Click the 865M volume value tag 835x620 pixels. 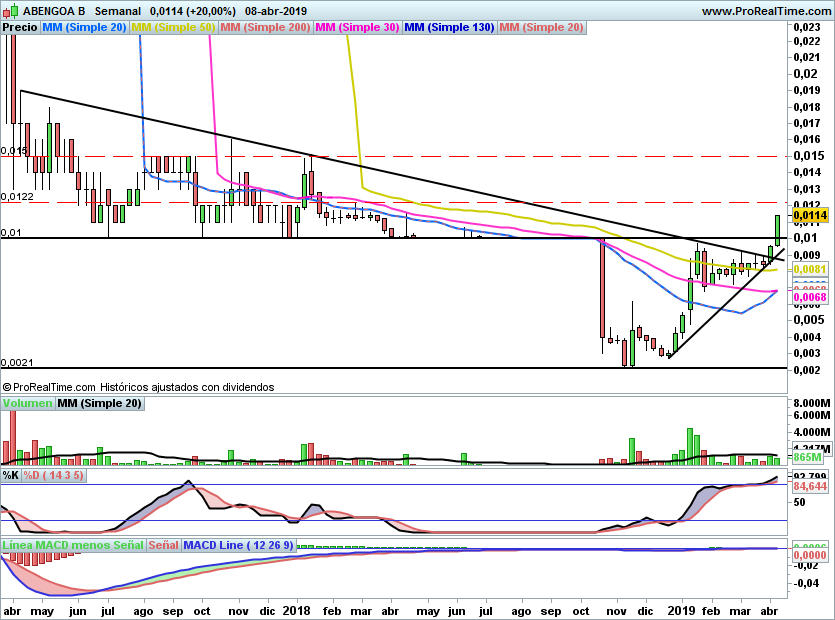pos(807,457)
